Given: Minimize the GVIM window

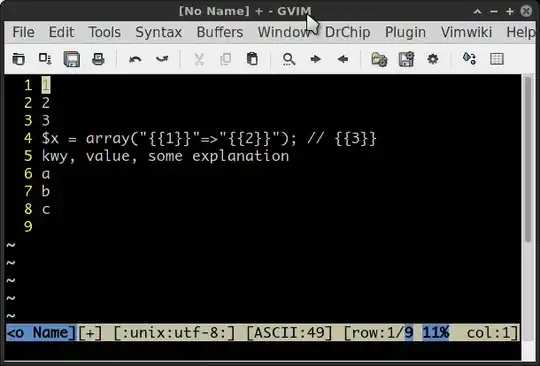Looking at the screenshot, I should coord(494,11).
